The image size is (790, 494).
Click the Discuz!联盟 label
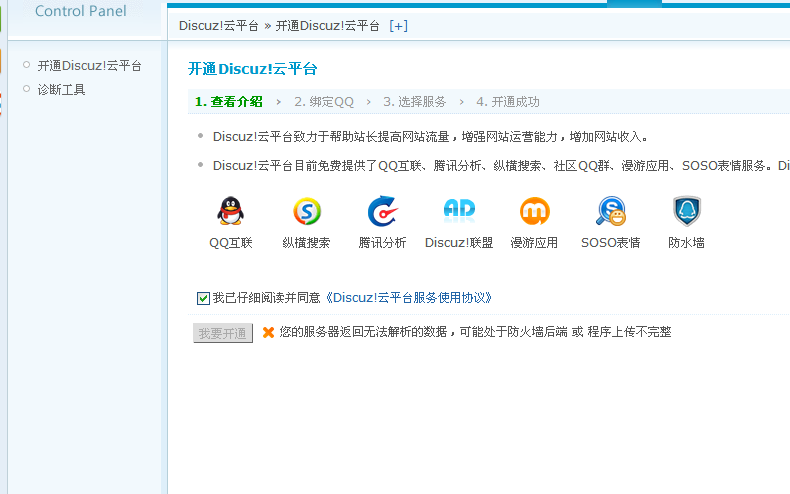(x=459, y=243)
